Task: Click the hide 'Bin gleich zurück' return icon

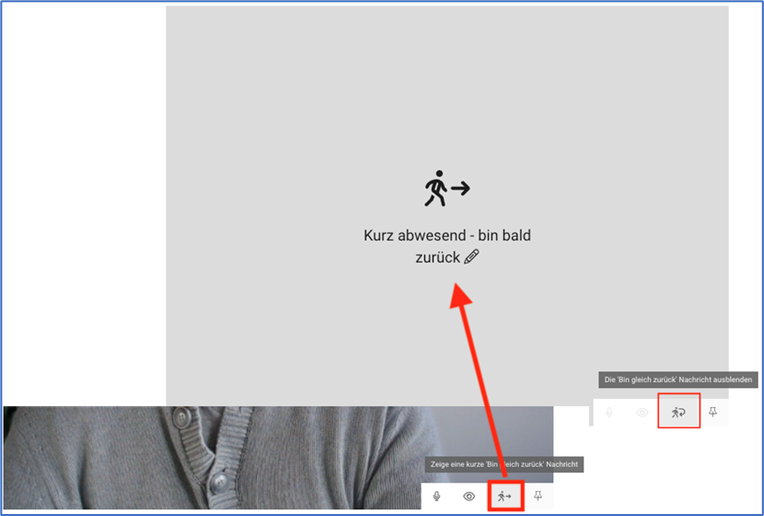Action: point(678,412)
